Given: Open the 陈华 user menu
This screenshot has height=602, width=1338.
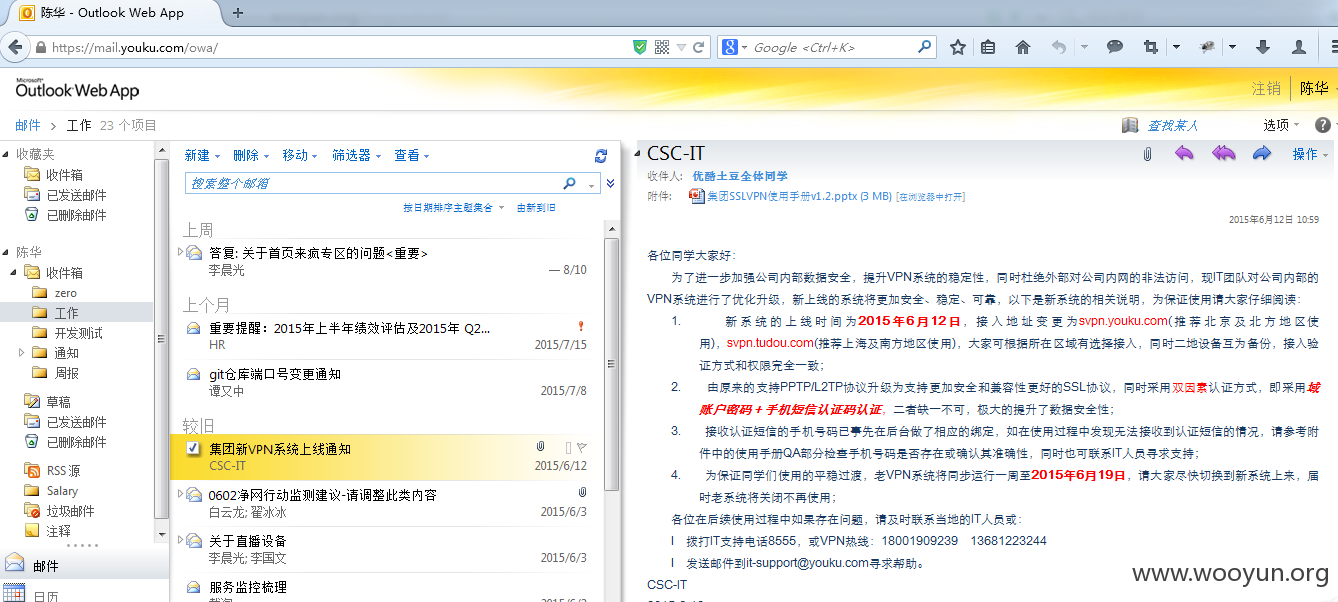Looking at the screenshot, I should point(1315,89).
